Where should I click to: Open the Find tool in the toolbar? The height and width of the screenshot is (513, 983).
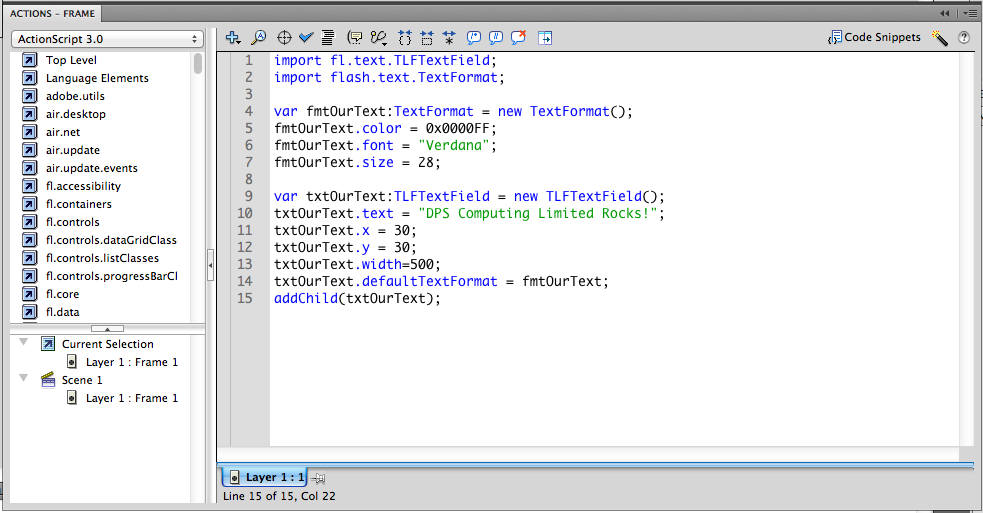point(258,38)
